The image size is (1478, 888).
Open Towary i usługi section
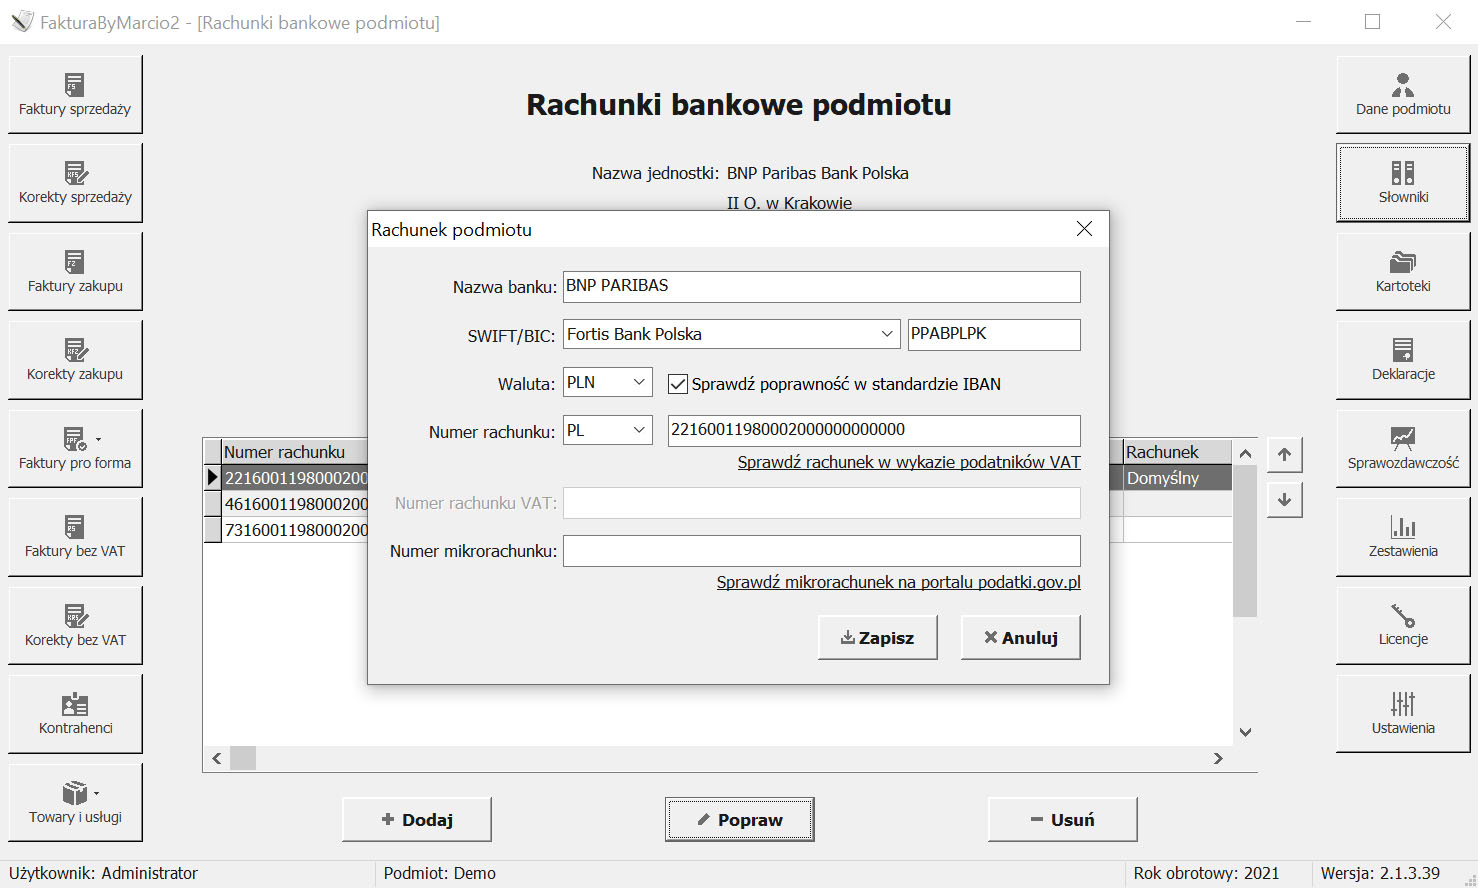tap(75, 802)
